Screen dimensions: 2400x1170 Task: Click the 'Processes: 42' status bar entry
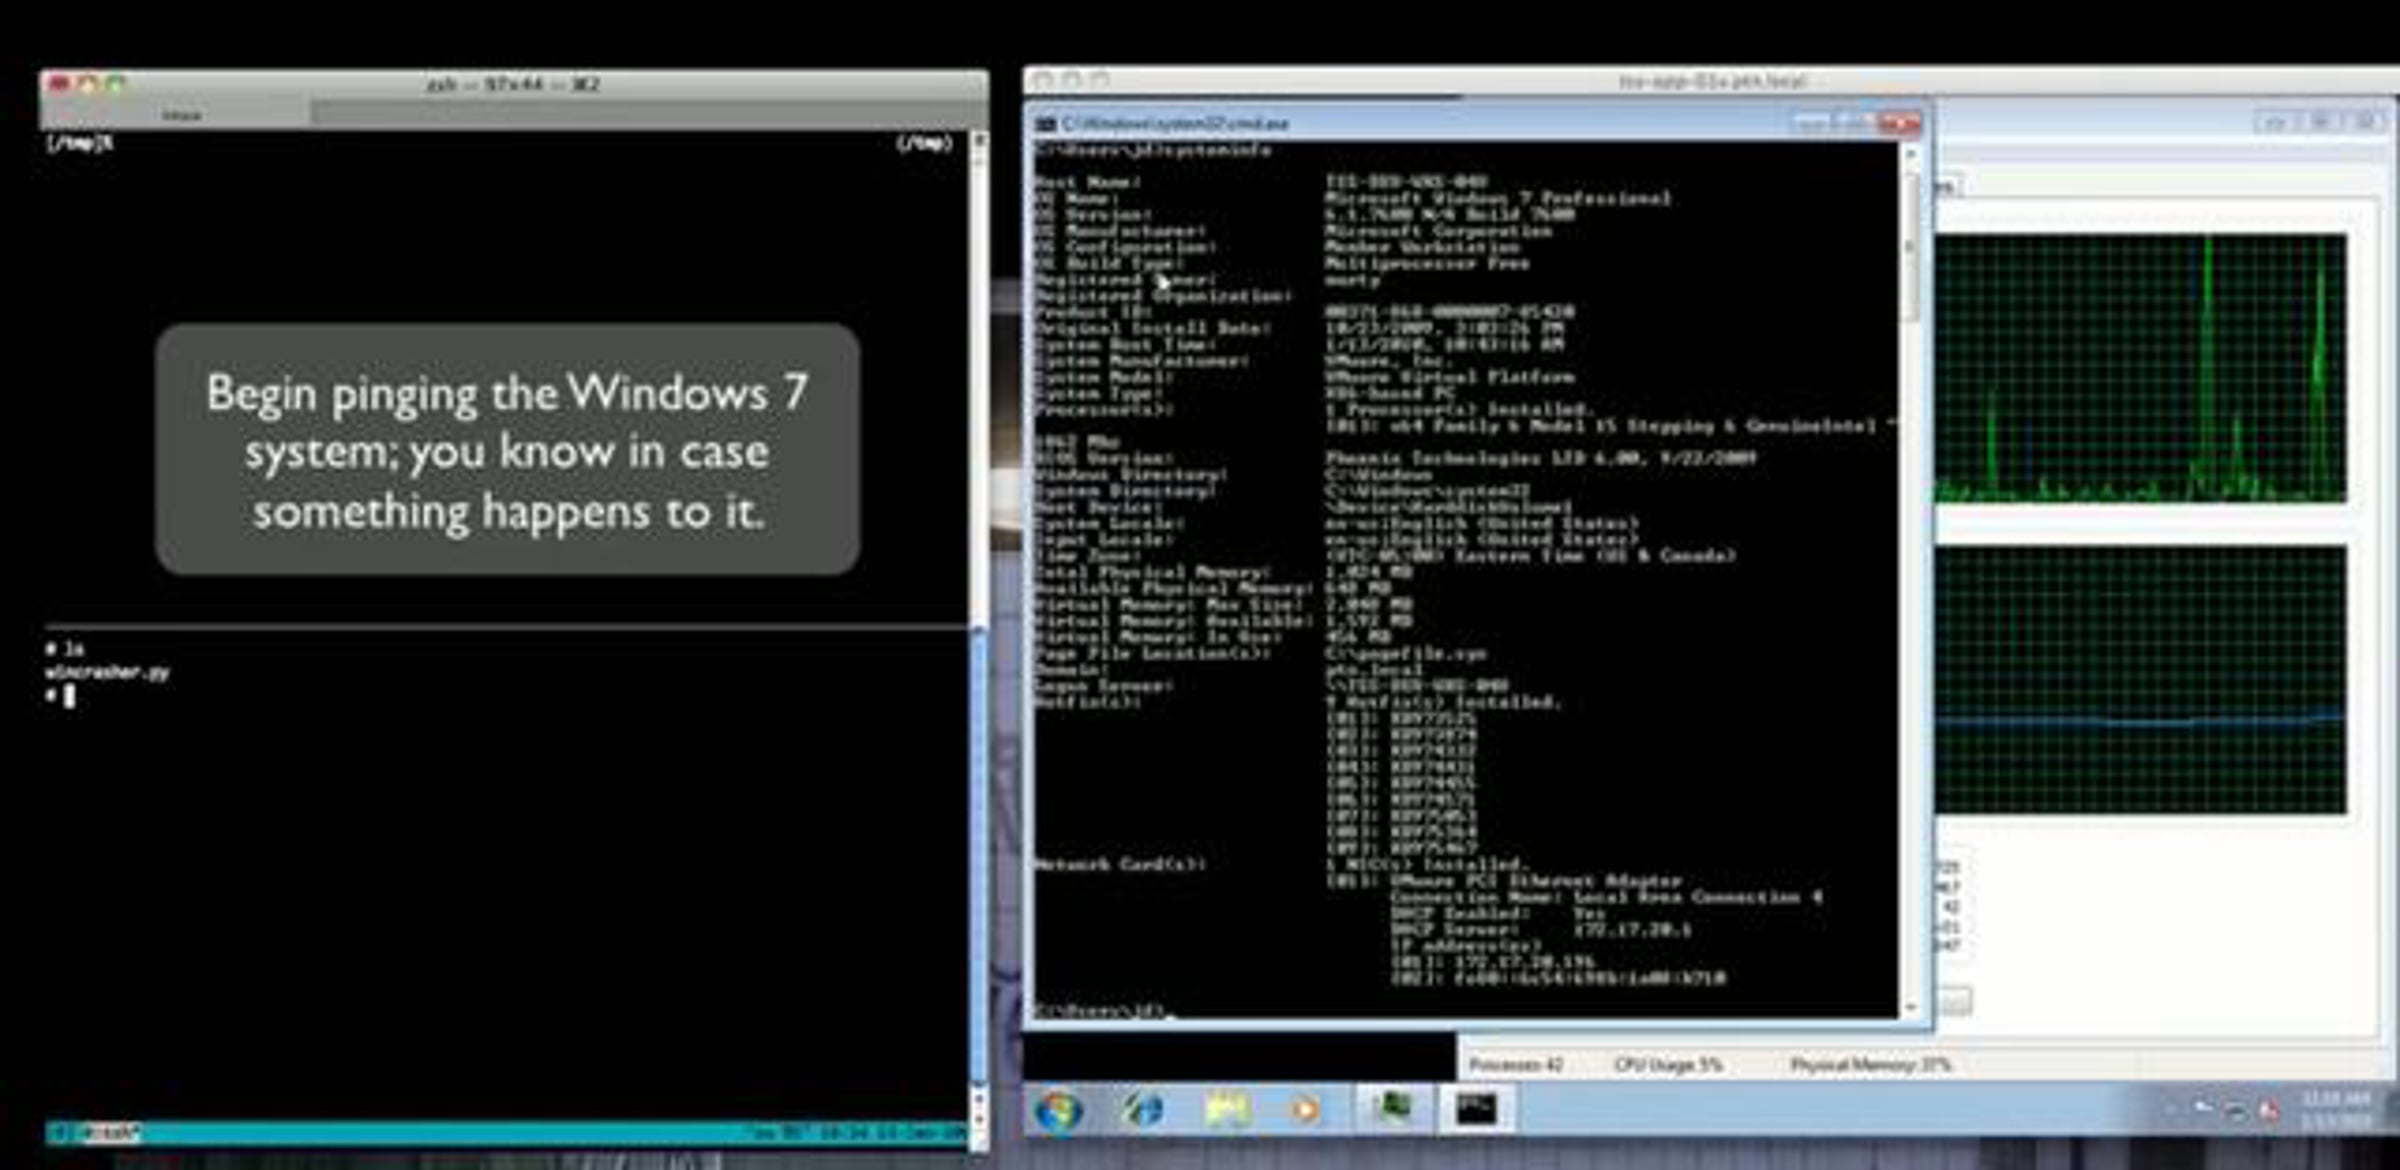point(1515,1065)
